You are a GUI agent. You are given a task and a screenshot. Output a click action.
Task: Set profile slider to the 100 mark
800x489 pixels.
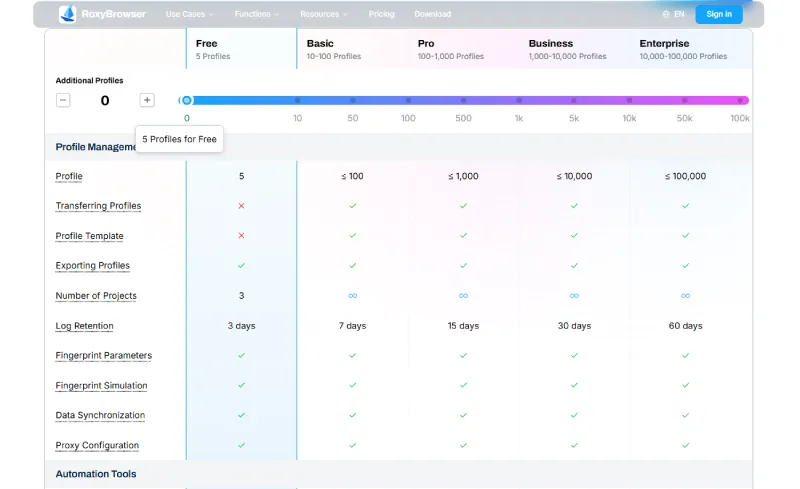(408, 100)
